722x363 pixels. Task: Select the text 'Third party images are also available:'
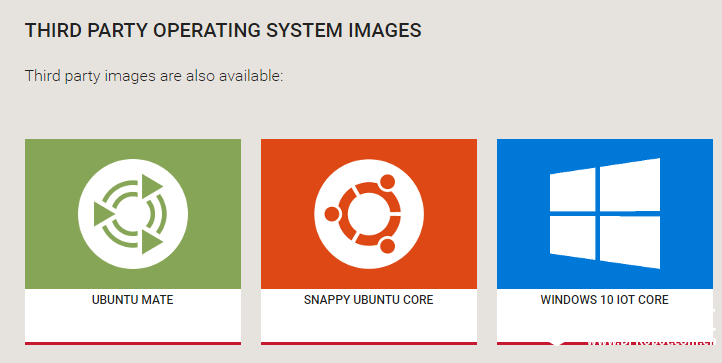click(154, 76)
